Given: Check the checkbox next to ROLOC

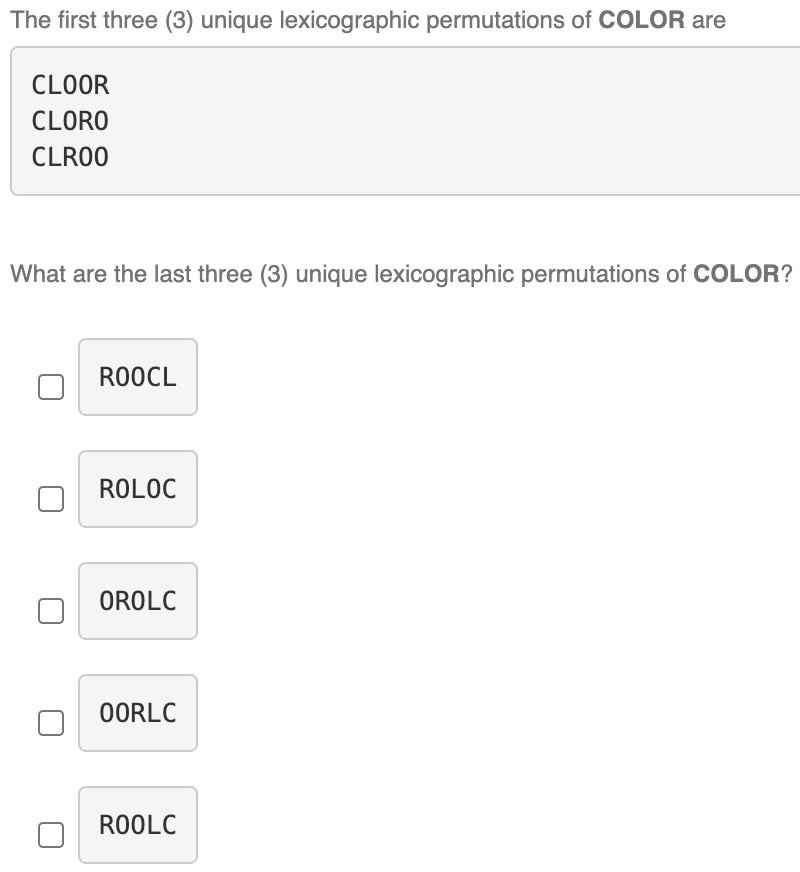Looking at the screenshot, I should tap(51, 497).
